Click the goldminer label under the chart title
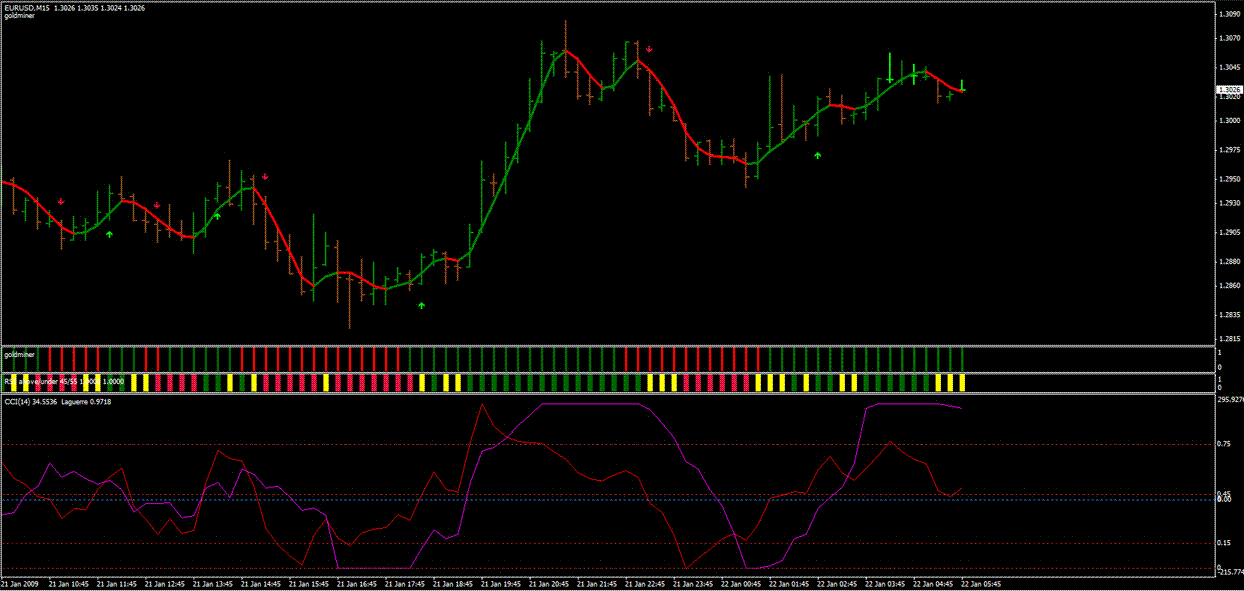Image resolution: width=1244 pixels, height=591 pixels. point(20,17)
